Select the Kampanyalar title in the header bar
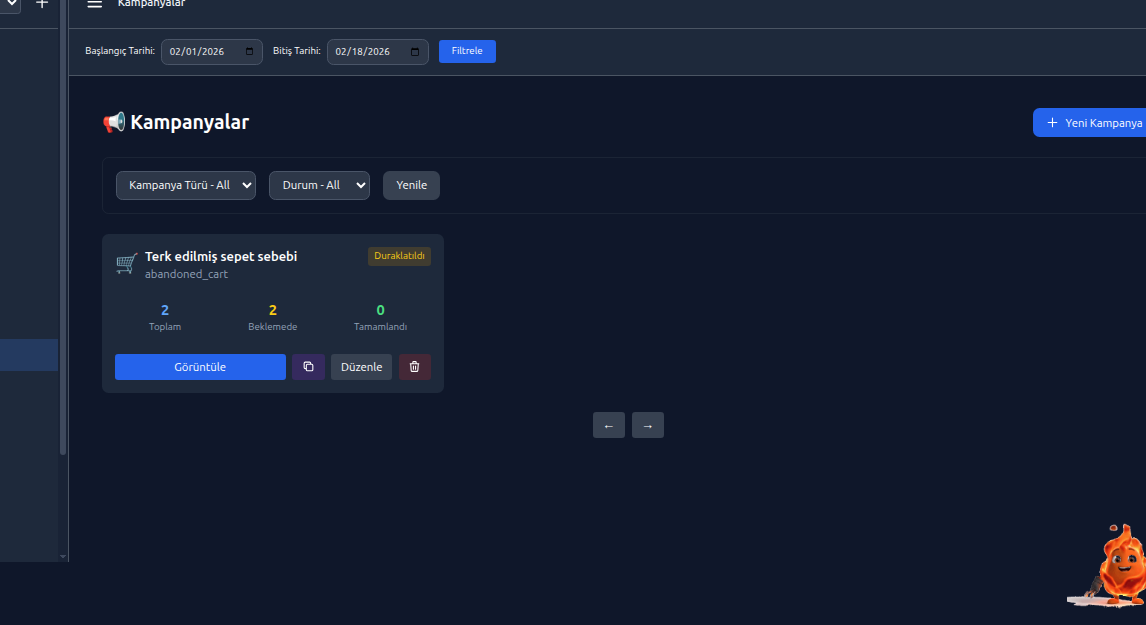 (151, 3)
